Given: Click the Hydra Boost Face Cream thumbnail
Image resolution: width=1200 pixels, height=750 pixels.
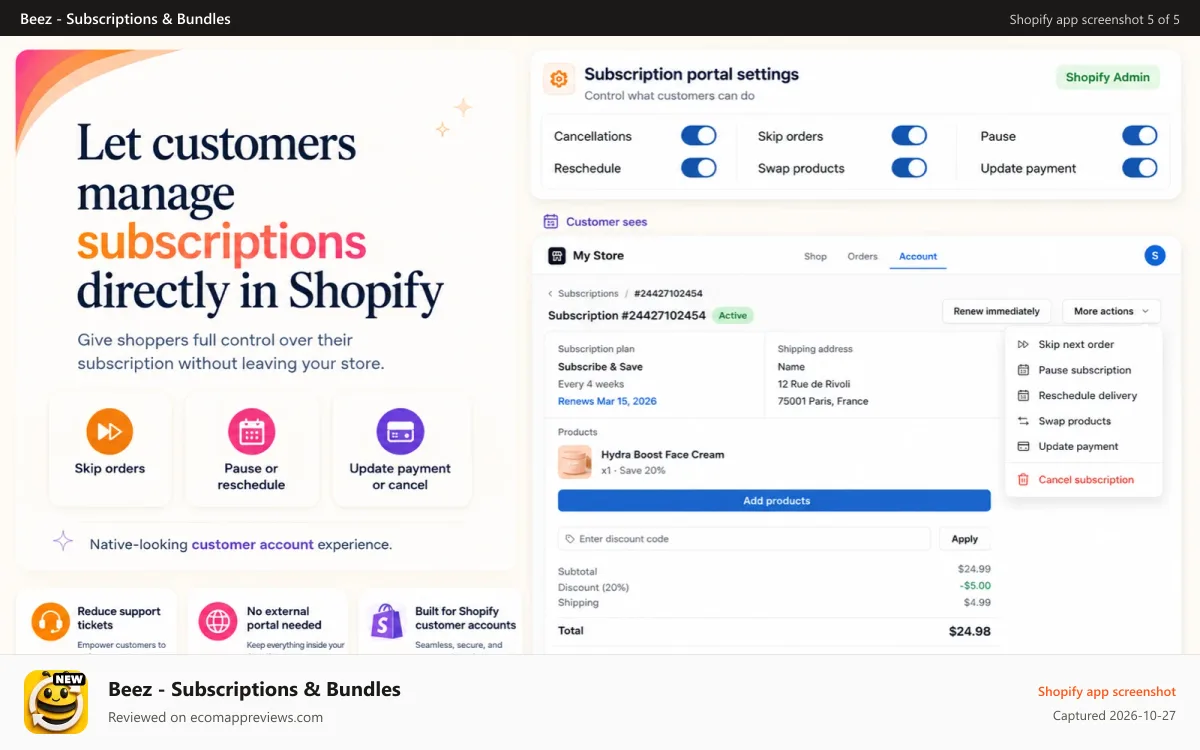Looking at the screenshot, I should pos(575,462).
